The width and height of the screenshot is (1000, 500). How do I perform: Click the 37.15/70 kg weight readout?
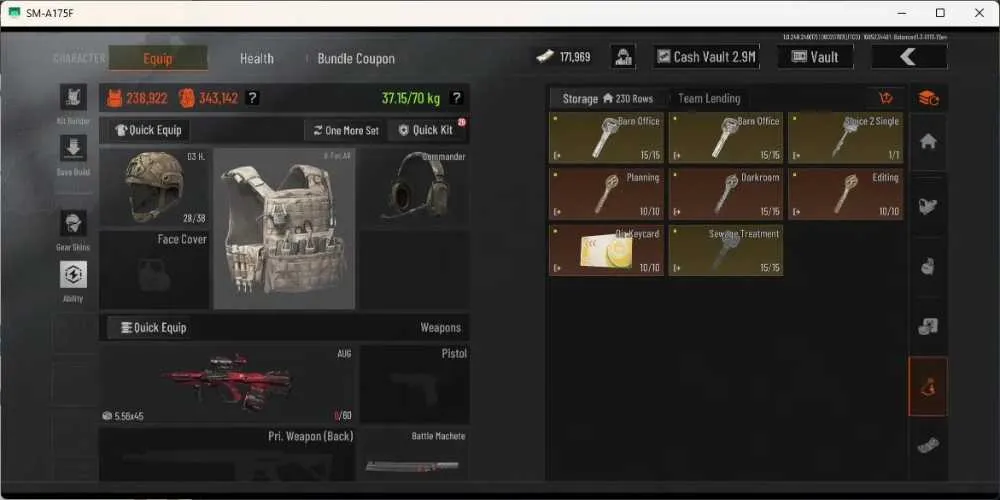411,98
